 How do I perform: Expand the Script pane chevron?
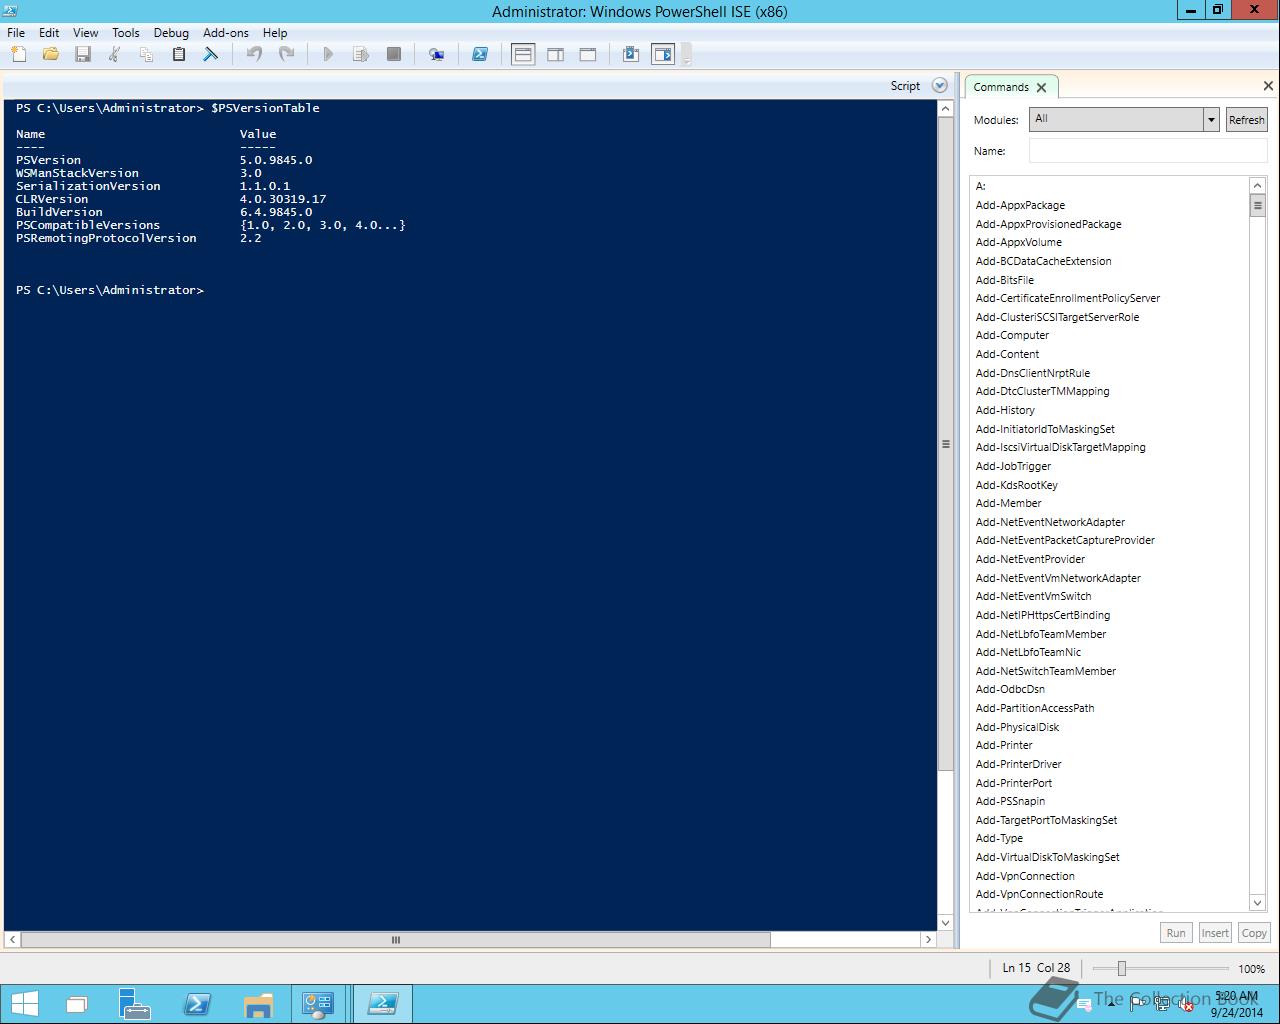coord(939,86)
